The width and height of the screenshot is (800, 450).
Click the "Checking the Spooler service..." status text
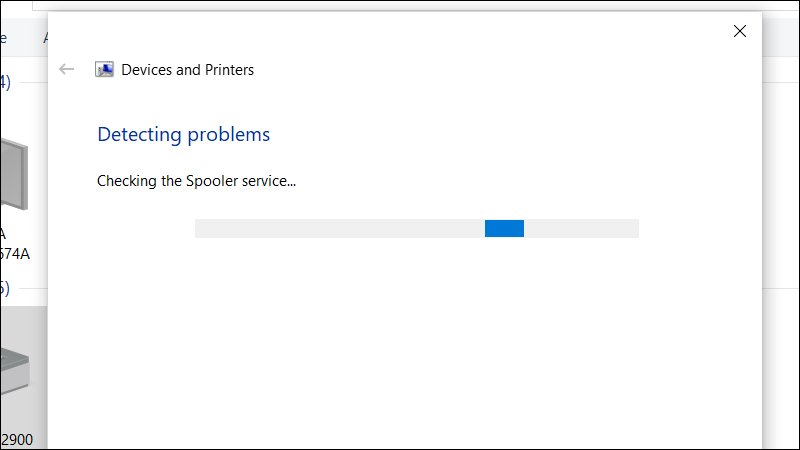click(196, 181)
